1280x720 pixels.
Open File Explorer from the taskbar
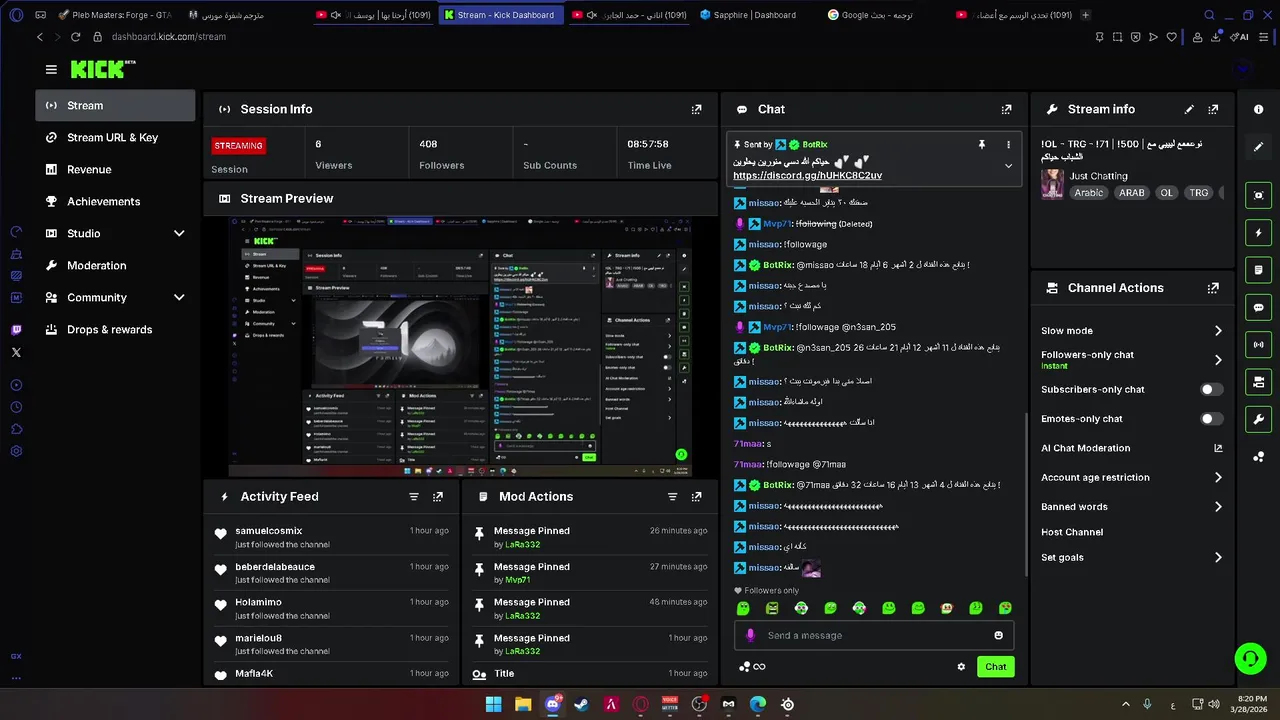(x=523, y=704)
